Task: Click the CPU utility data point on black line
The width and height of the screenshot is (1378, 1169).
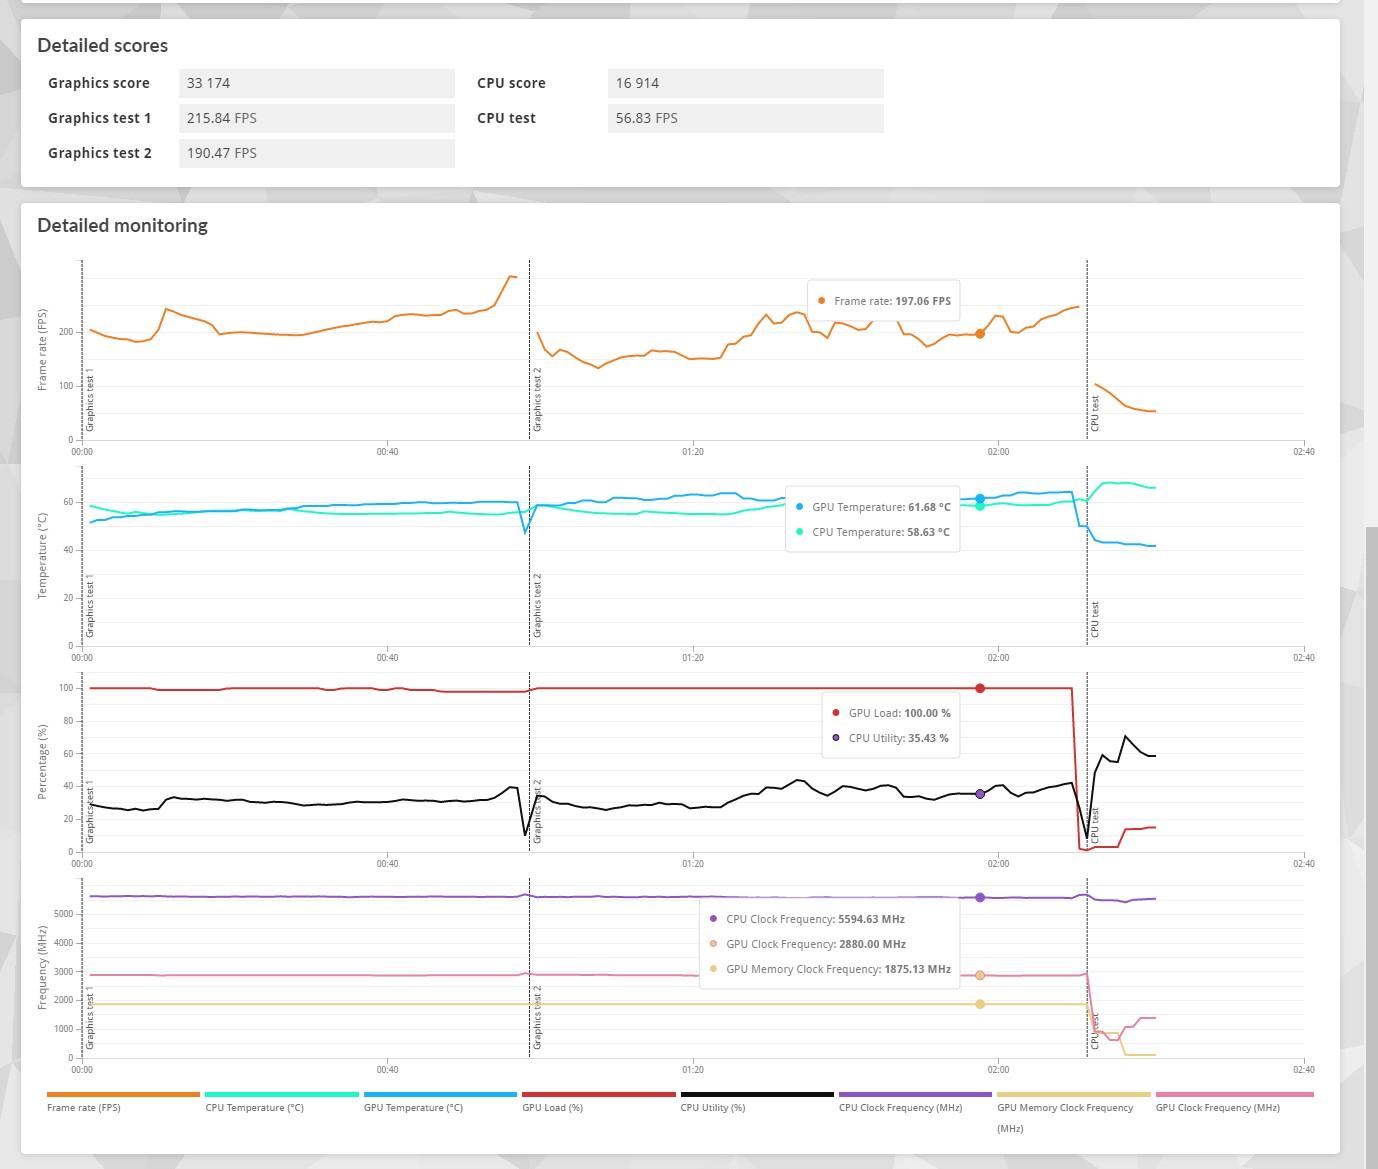Action: point(980,794)
